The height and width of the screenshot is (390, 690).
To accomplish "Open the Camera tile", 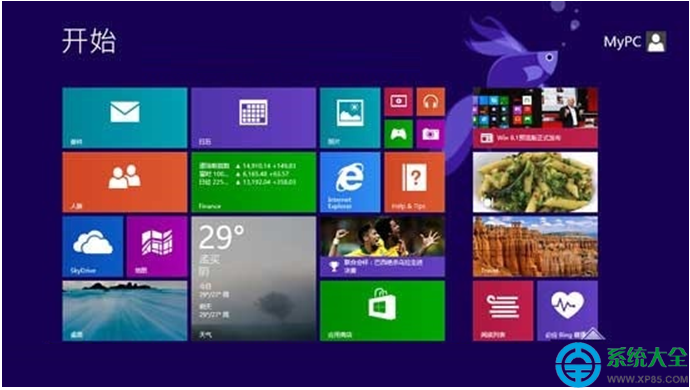I will (x=431, y=134).
